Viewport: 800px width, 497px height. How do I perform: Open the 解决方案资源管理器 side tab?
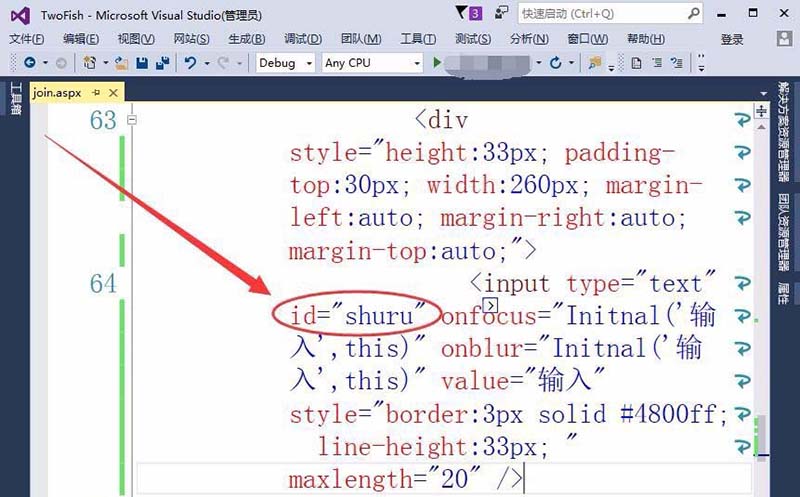tap(784, 132)
